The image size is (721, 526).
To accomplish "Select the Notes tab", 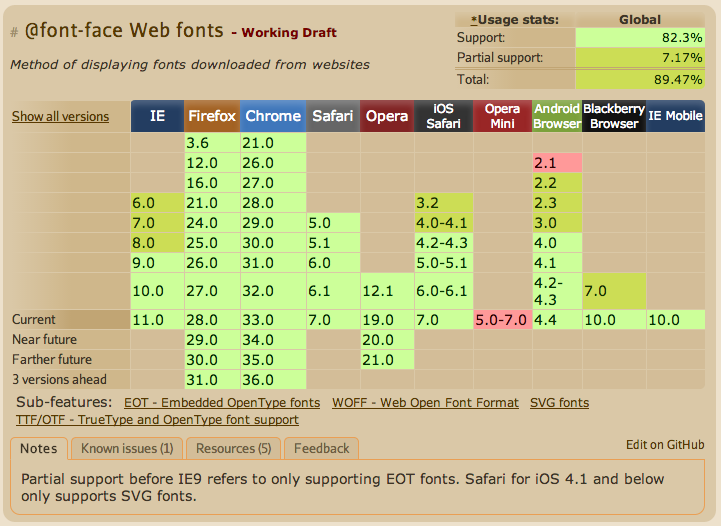I will click(39, 448).
